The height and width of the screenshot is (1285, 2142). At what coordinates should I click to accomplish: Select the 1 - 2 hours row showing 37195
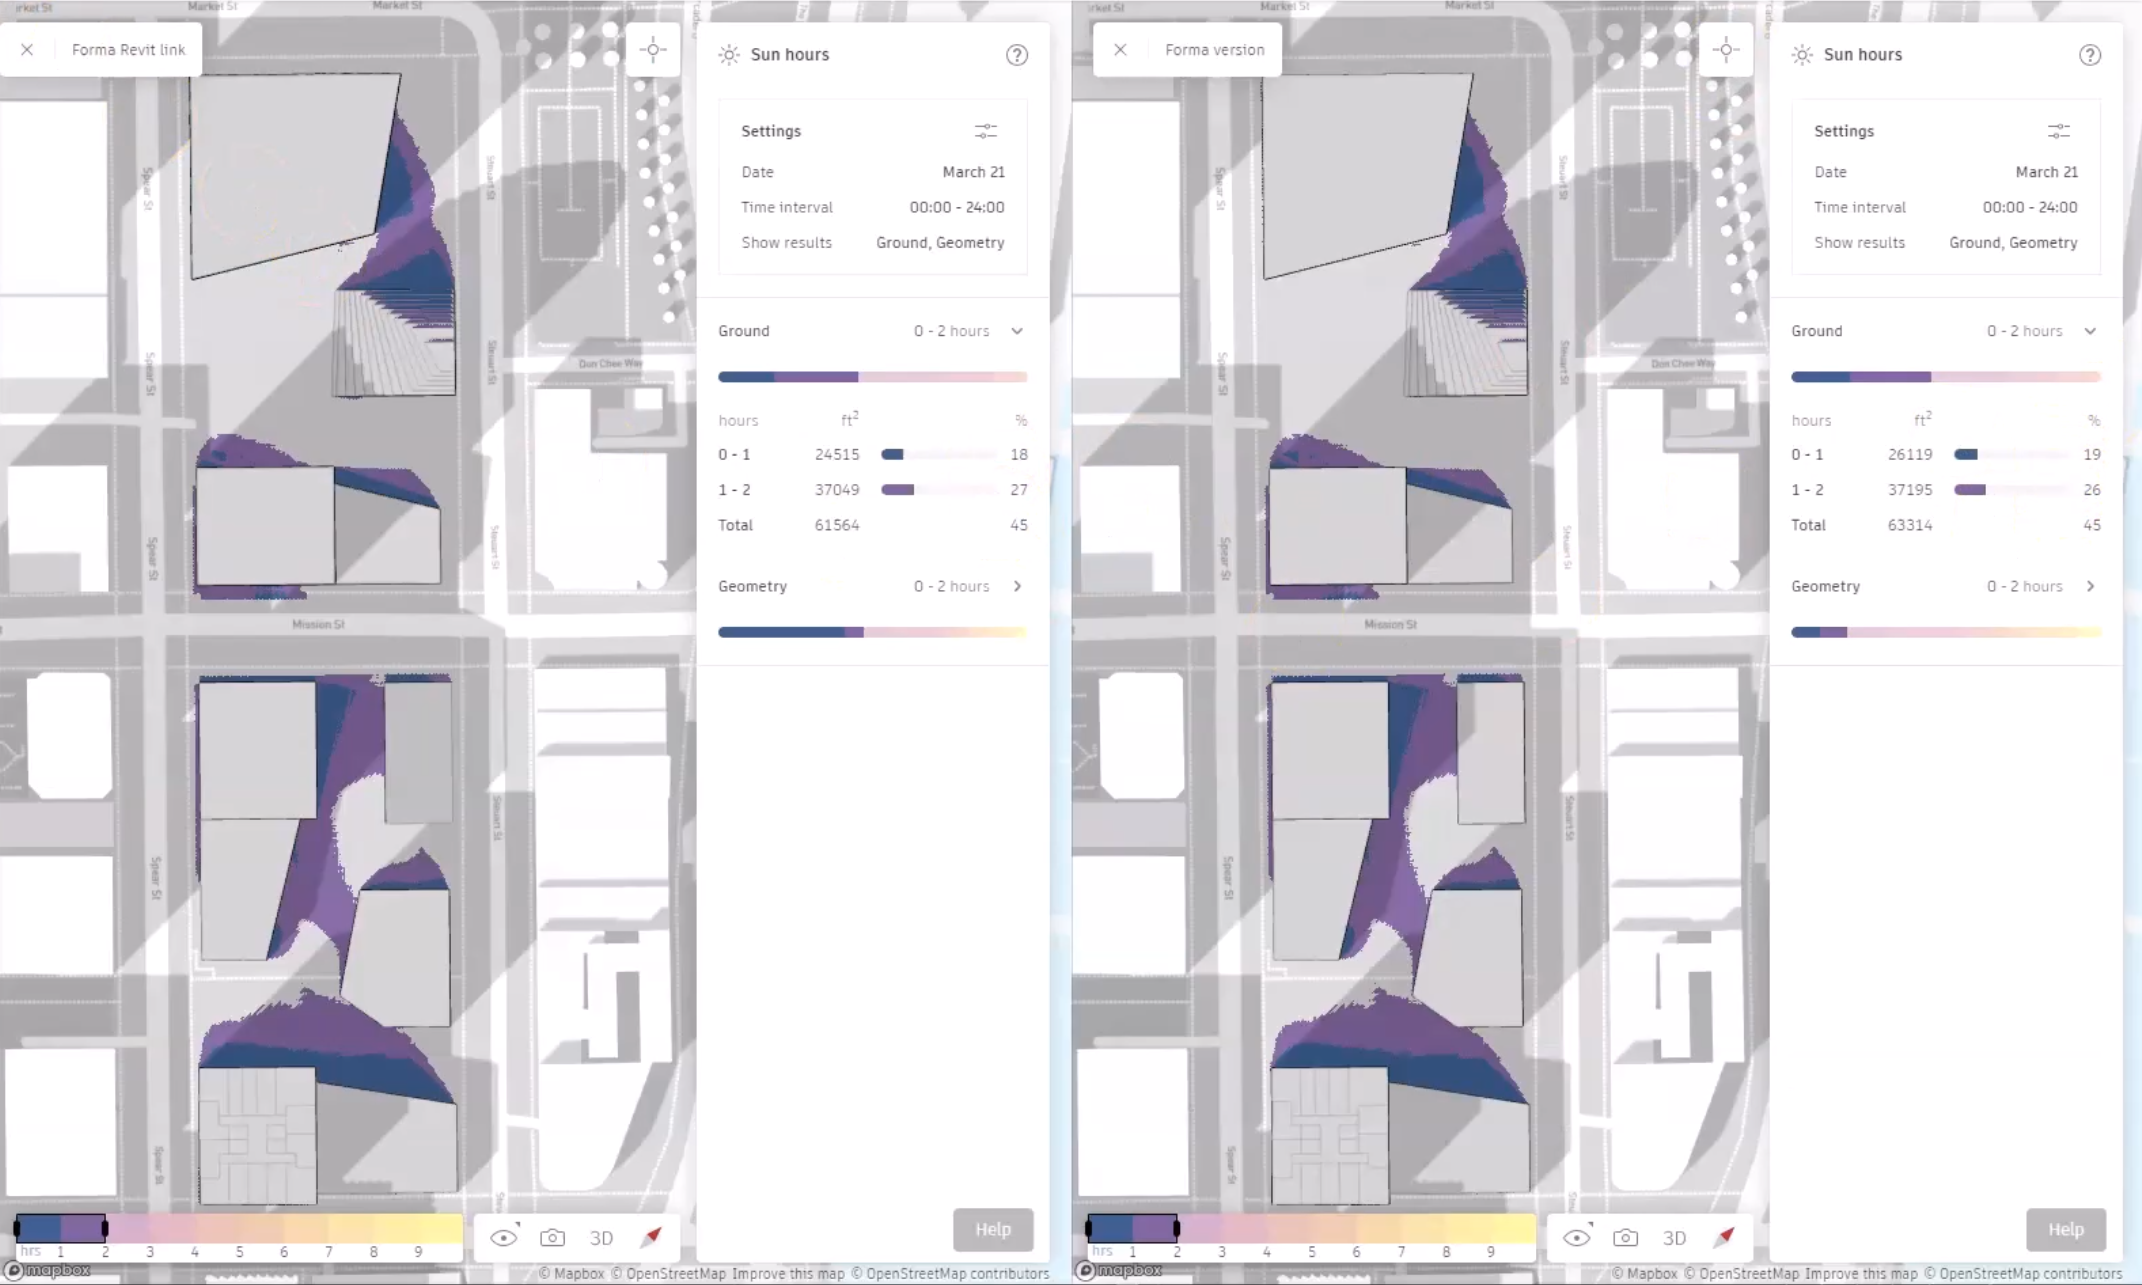[x=1945, y=490]
